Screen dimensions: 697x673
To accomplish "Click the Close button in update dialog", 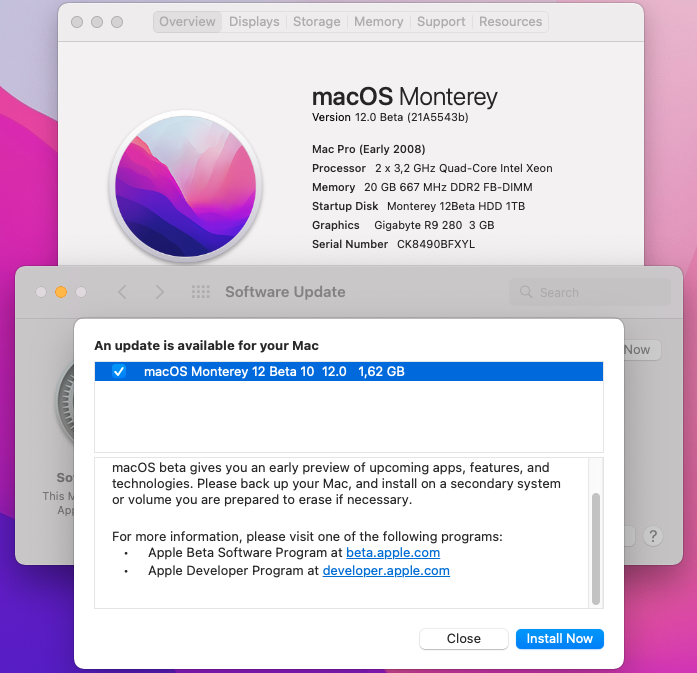I will [464, 638].
